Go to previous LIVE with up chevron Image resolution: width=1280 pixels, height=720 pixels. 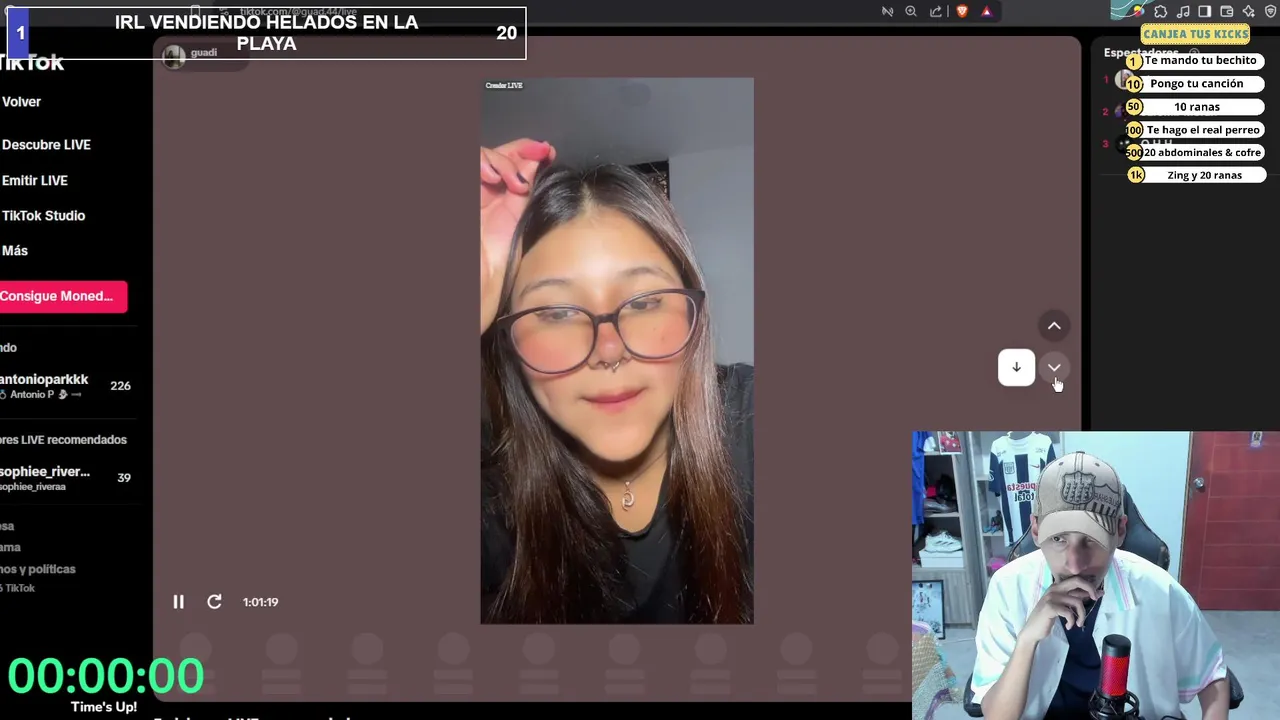point(1054,326)
